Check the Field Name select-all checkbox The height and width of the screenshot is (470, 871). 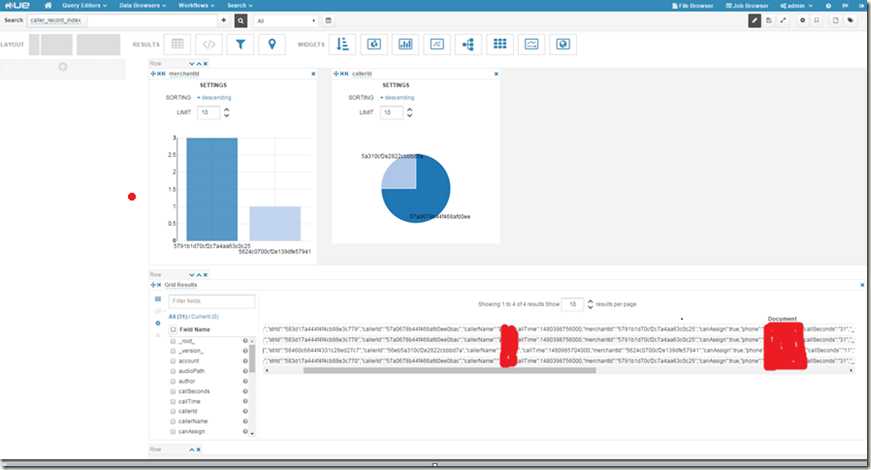(173, 329)
